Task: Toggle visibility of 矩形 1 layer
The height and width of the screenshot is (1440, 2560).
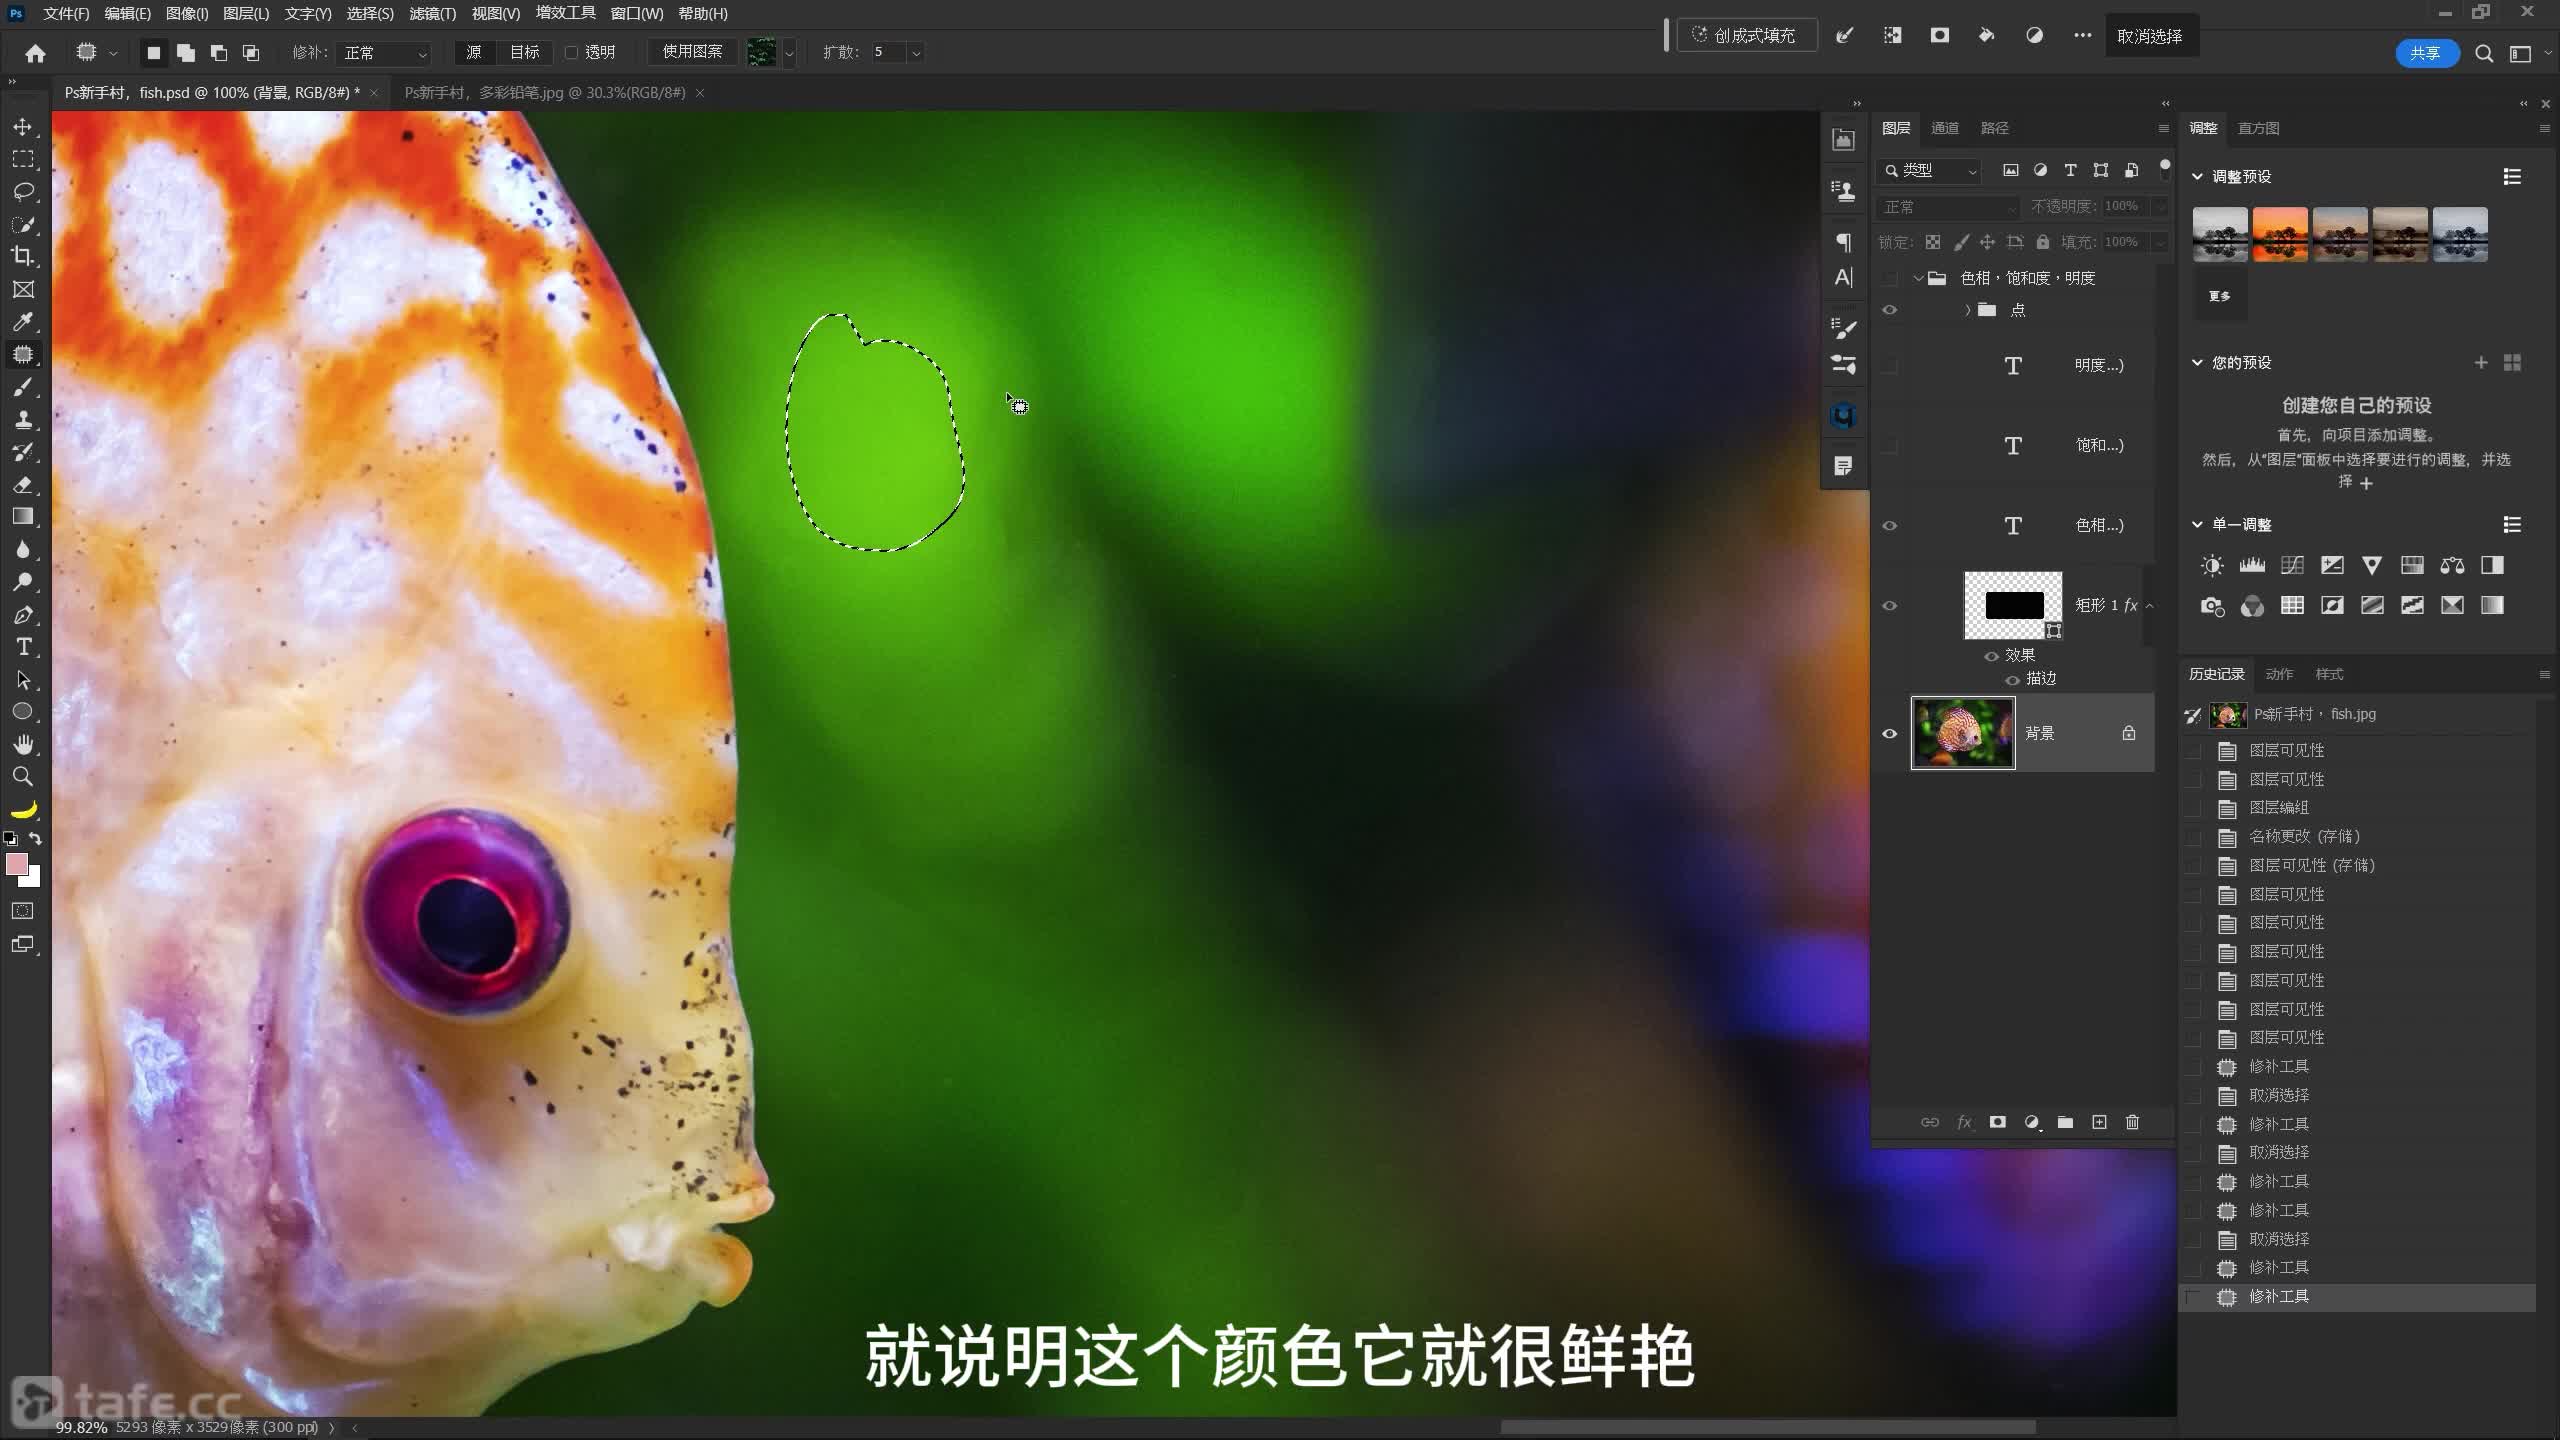Action: pos(1889,605)
